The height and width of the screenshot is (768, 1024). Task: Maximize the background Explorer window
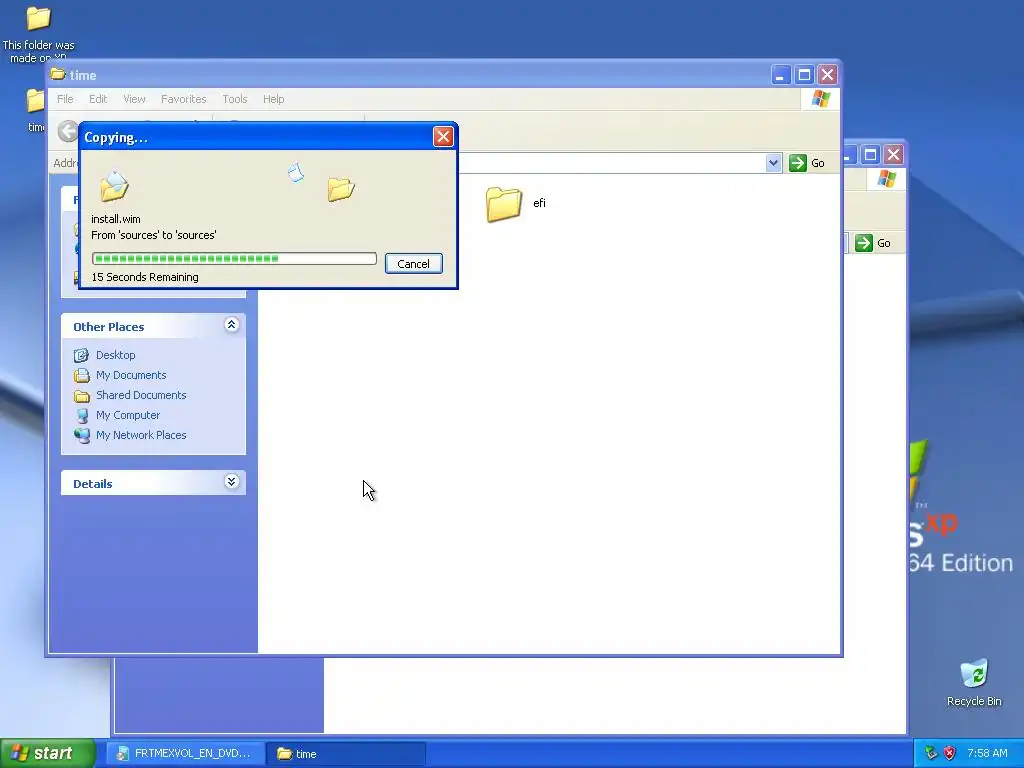[870, 155]
